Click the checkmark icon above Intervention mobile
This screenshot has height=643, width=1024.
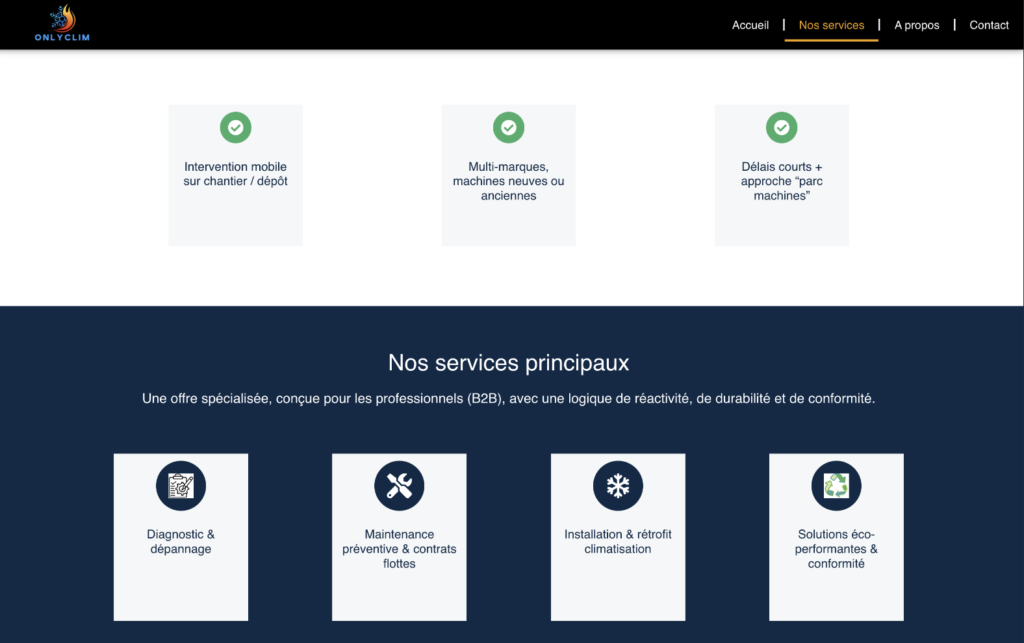(x=235, y=127)
